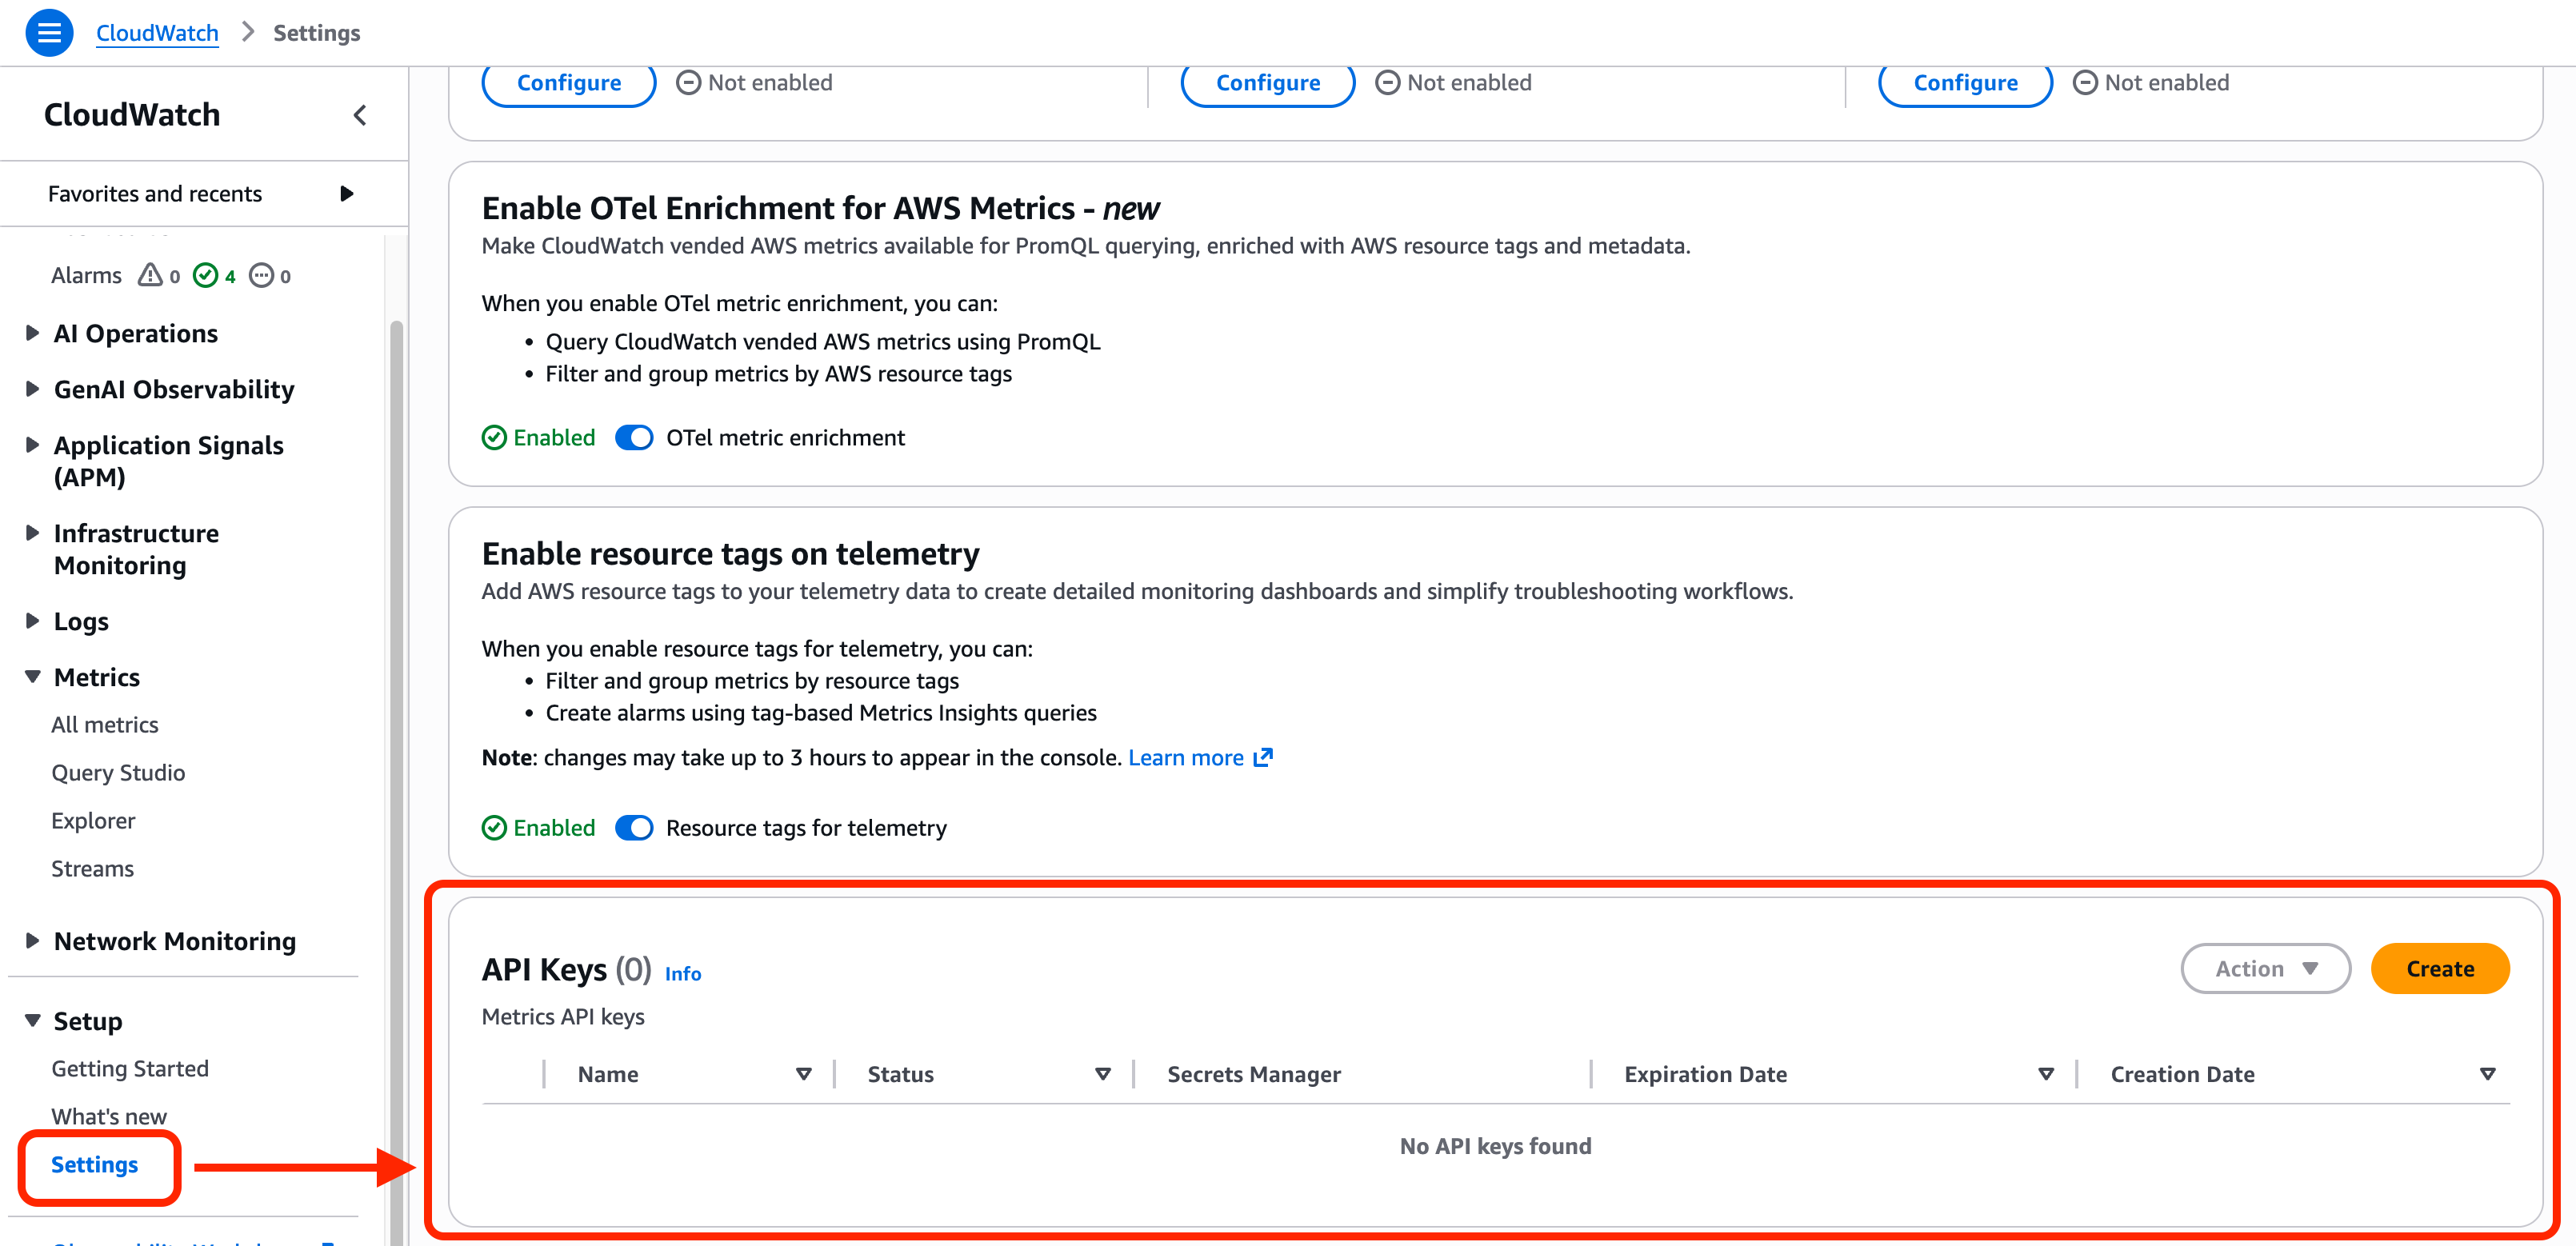Select Settings in the sidebar

click(x=95, y=1164)
